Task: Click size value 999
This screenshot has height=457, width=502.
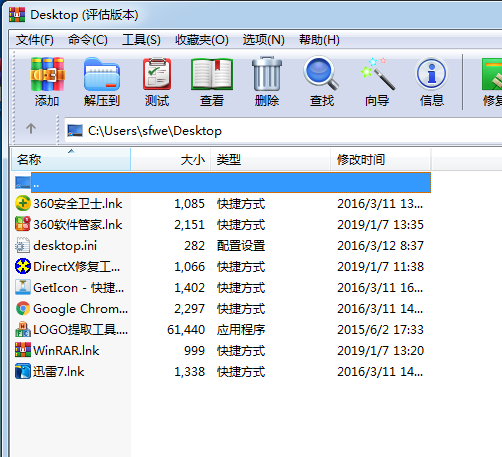Action: pyautogui.click(x=194, y=351)
